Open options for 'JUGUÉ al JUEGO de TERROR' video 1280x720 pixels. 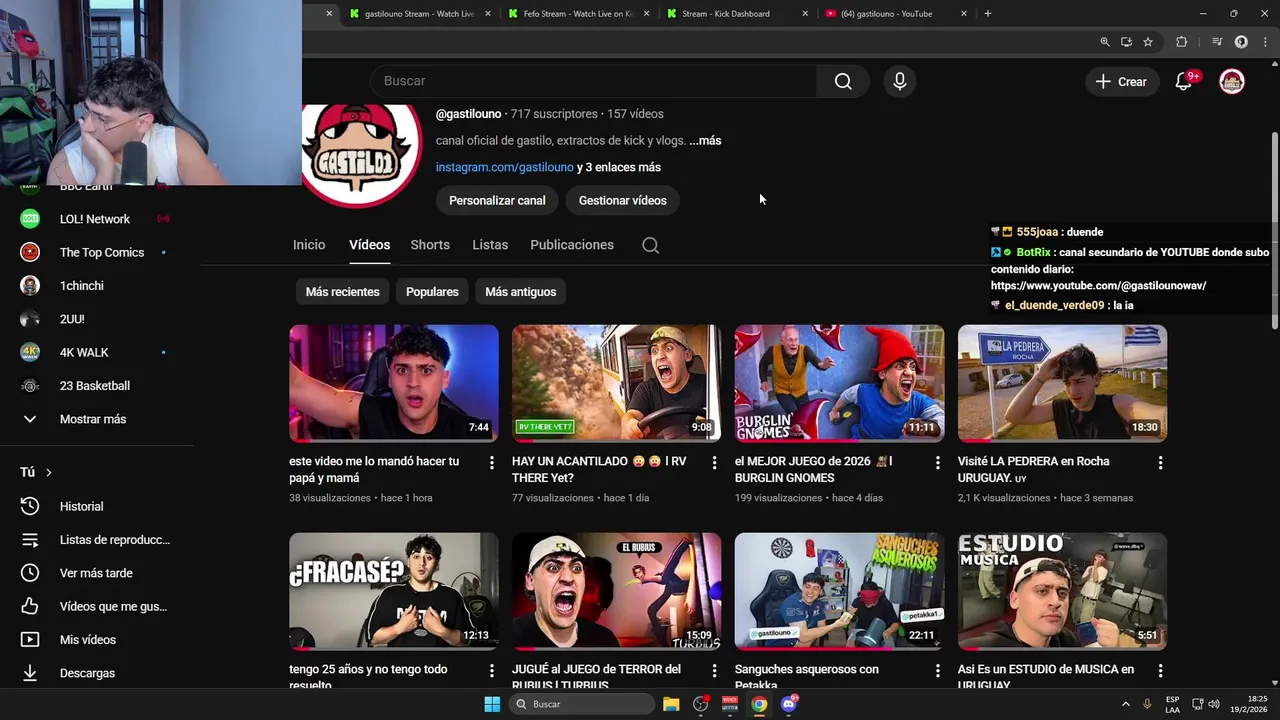click(714, 670)
